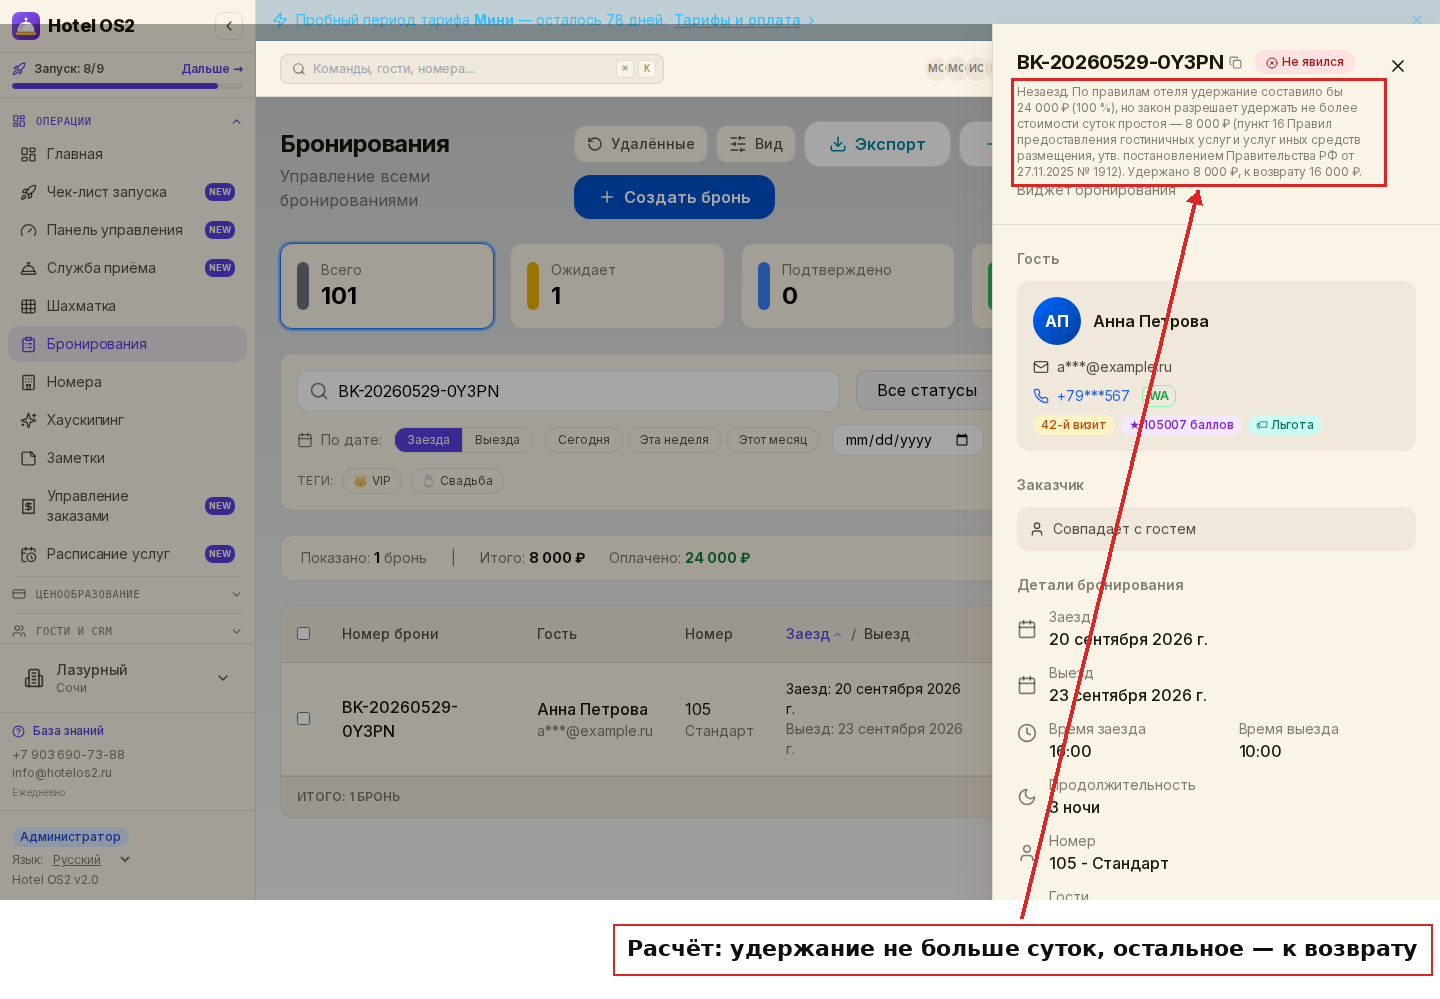
Task: Open Панель управления in the sidebar
Action: pyautogui.click(x=127, y=230)
